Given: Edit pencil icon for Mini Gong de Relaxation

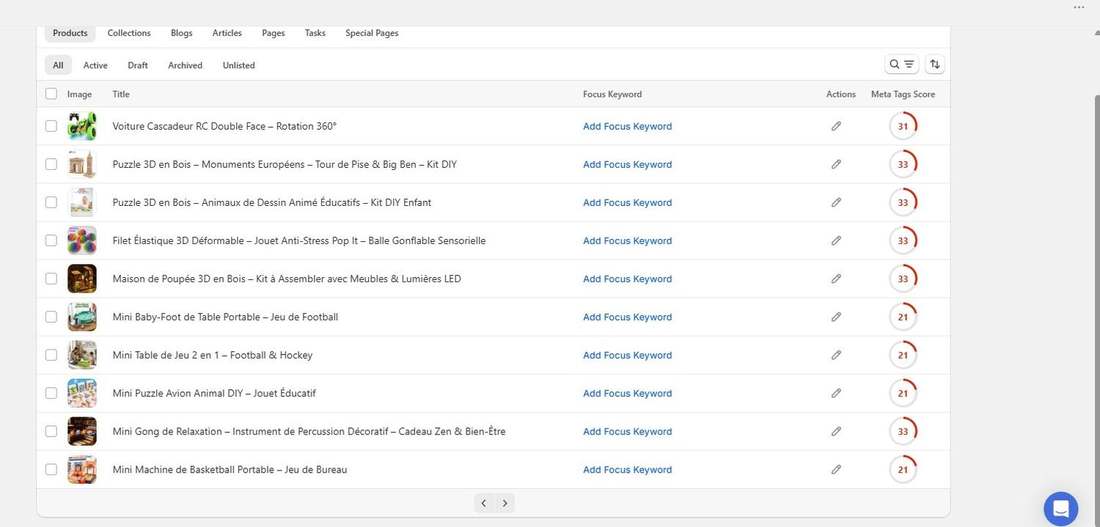Looking at the screenshot, I should click(836, 432).
